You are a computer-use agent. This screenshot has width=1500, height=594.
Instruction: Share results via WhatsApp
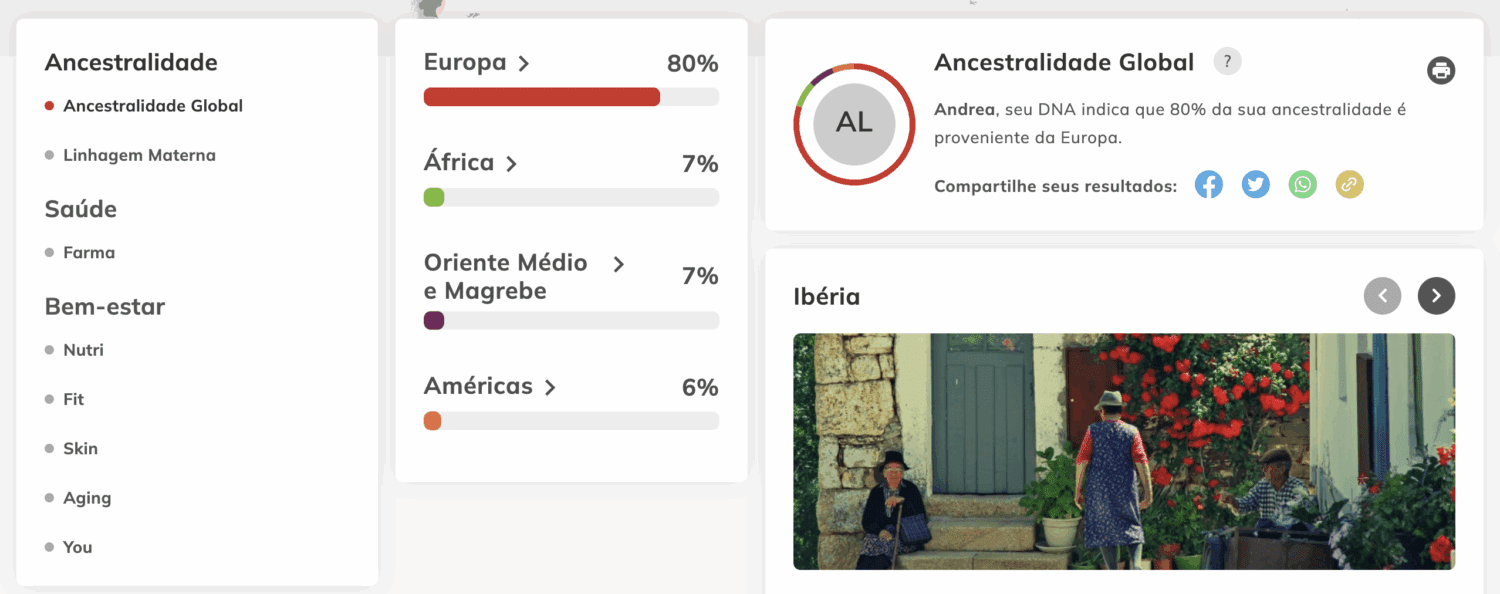1303,185
